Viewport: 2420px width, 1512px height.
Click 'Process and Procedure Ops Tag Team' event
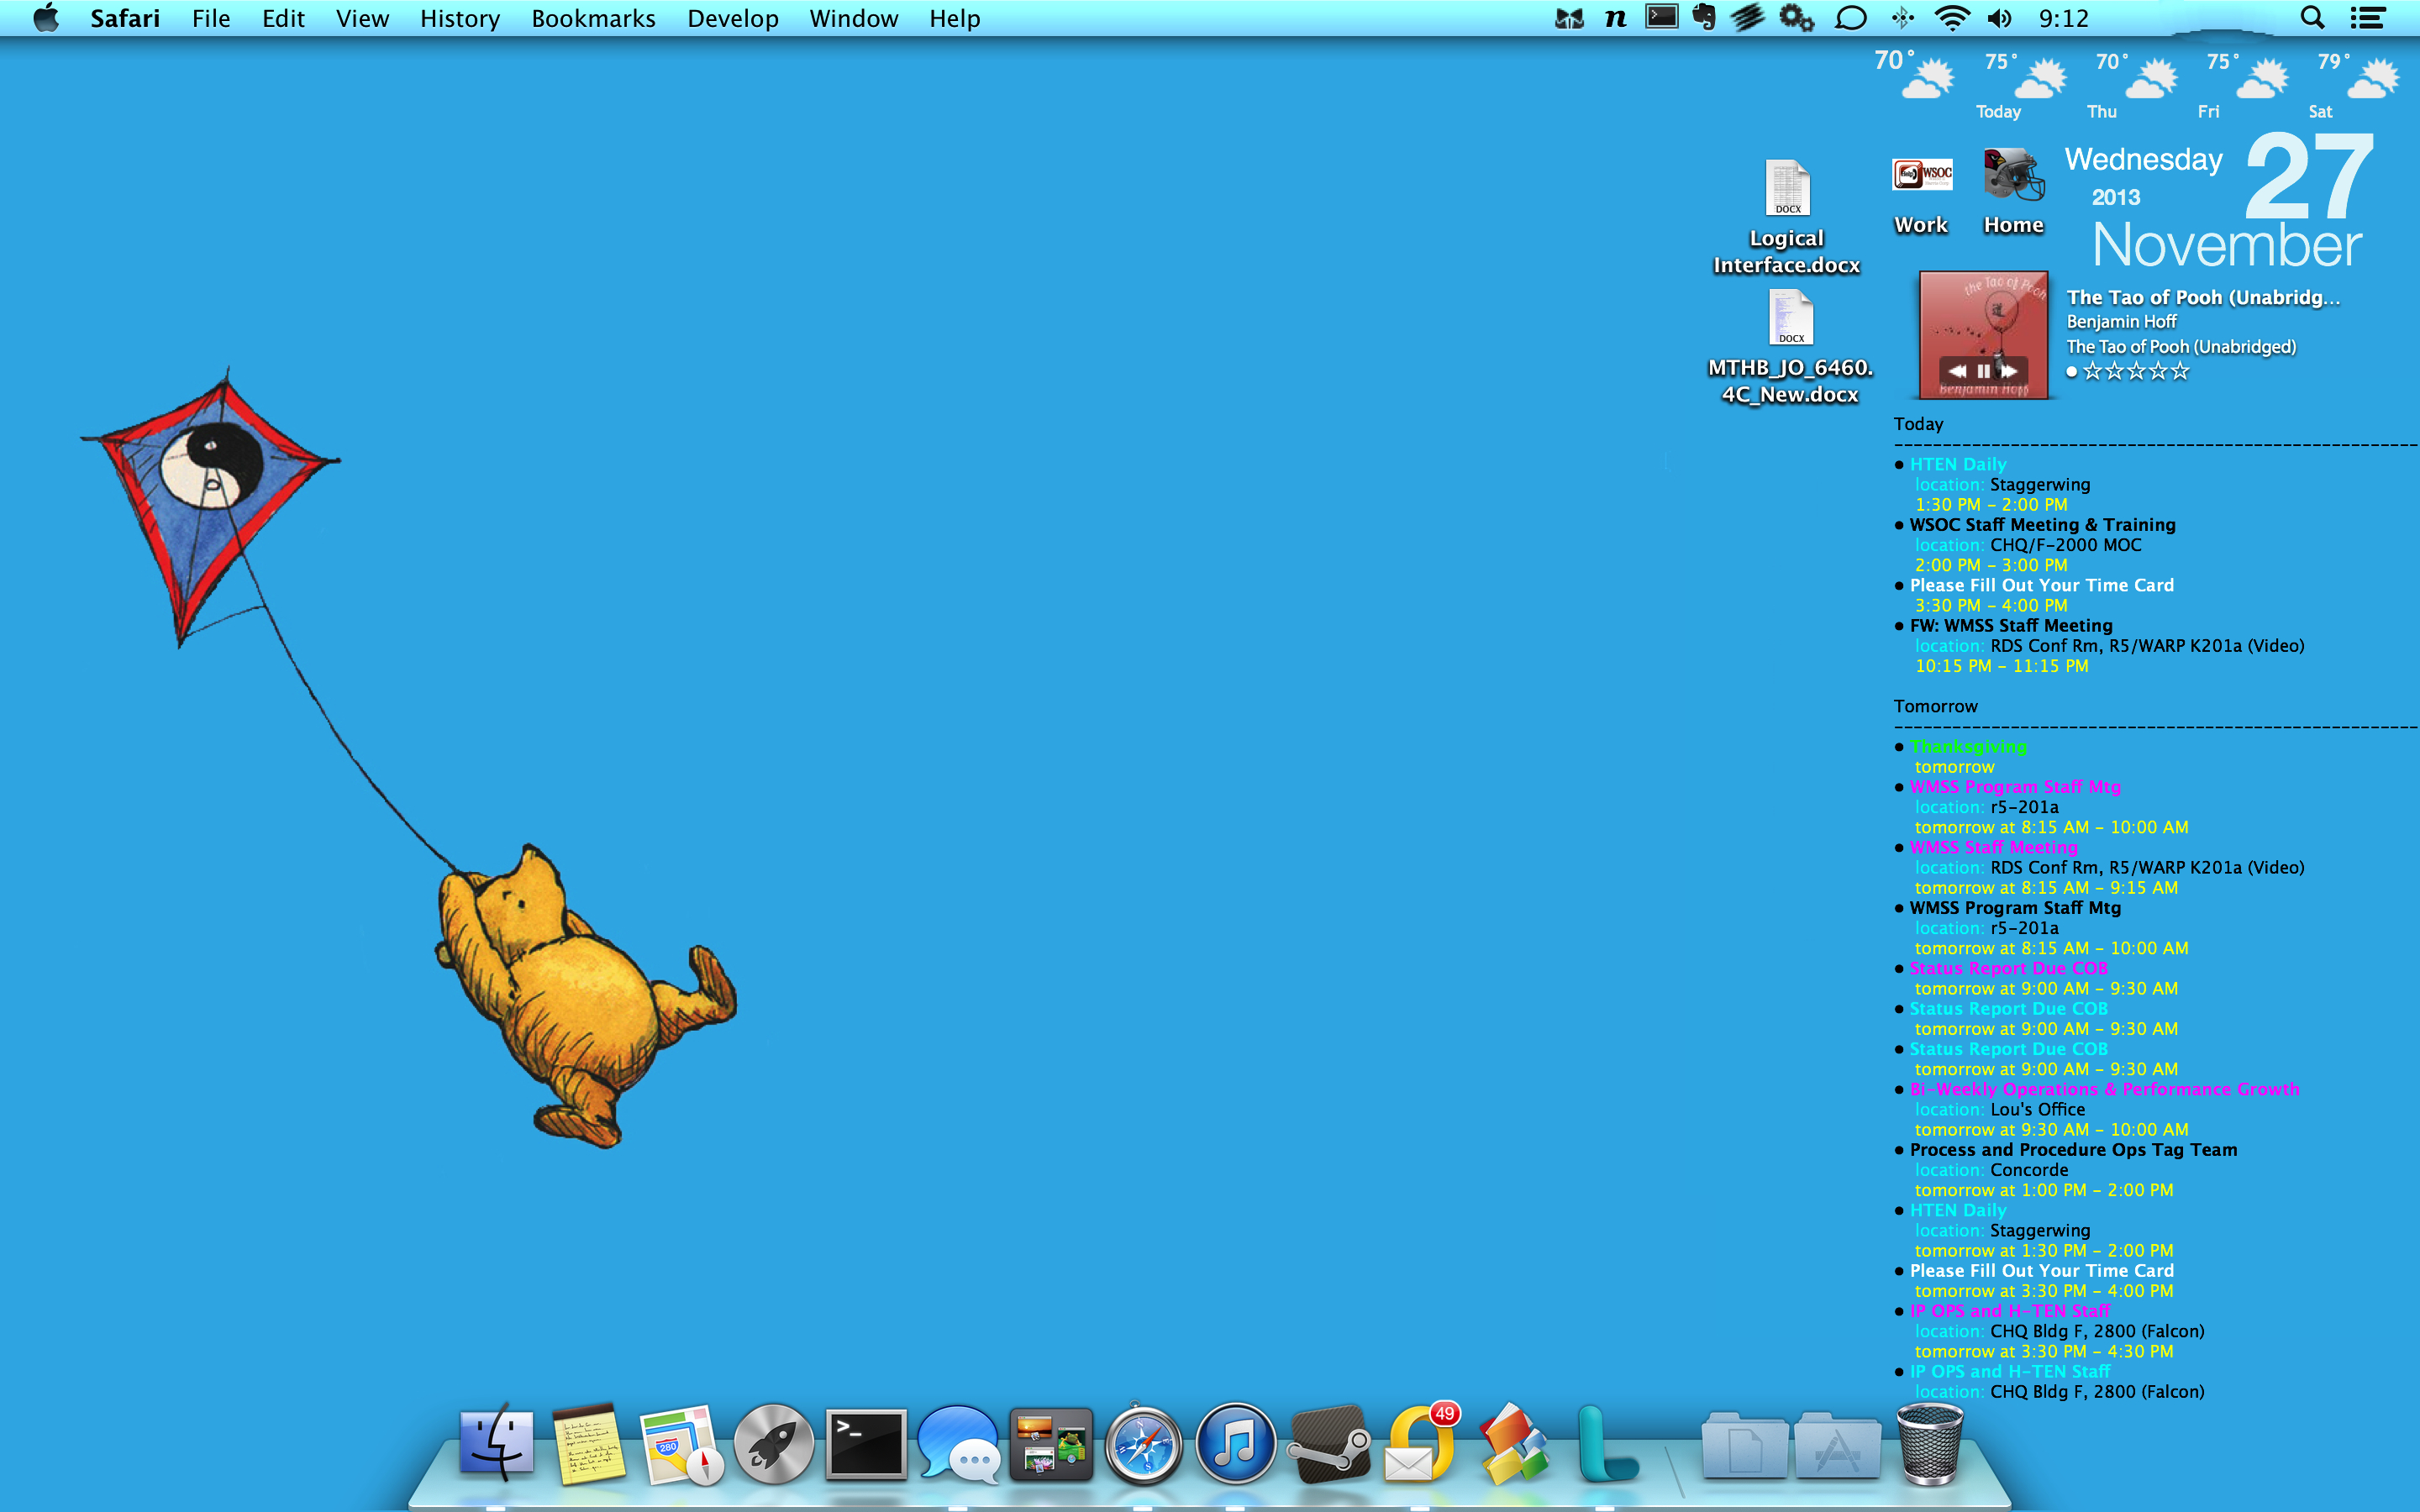click(x=2073, y=1150)
